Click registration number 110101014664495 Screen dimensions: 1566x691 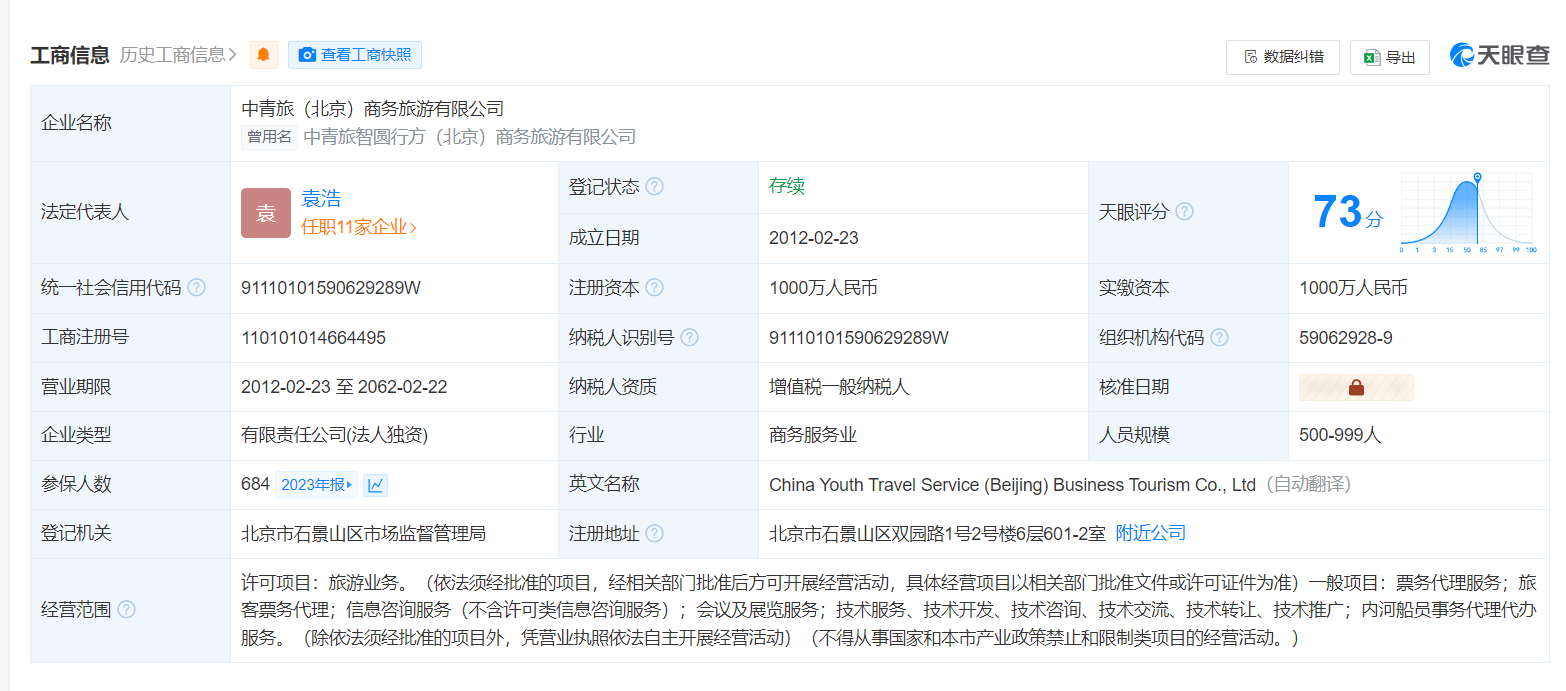pos(313,338)
